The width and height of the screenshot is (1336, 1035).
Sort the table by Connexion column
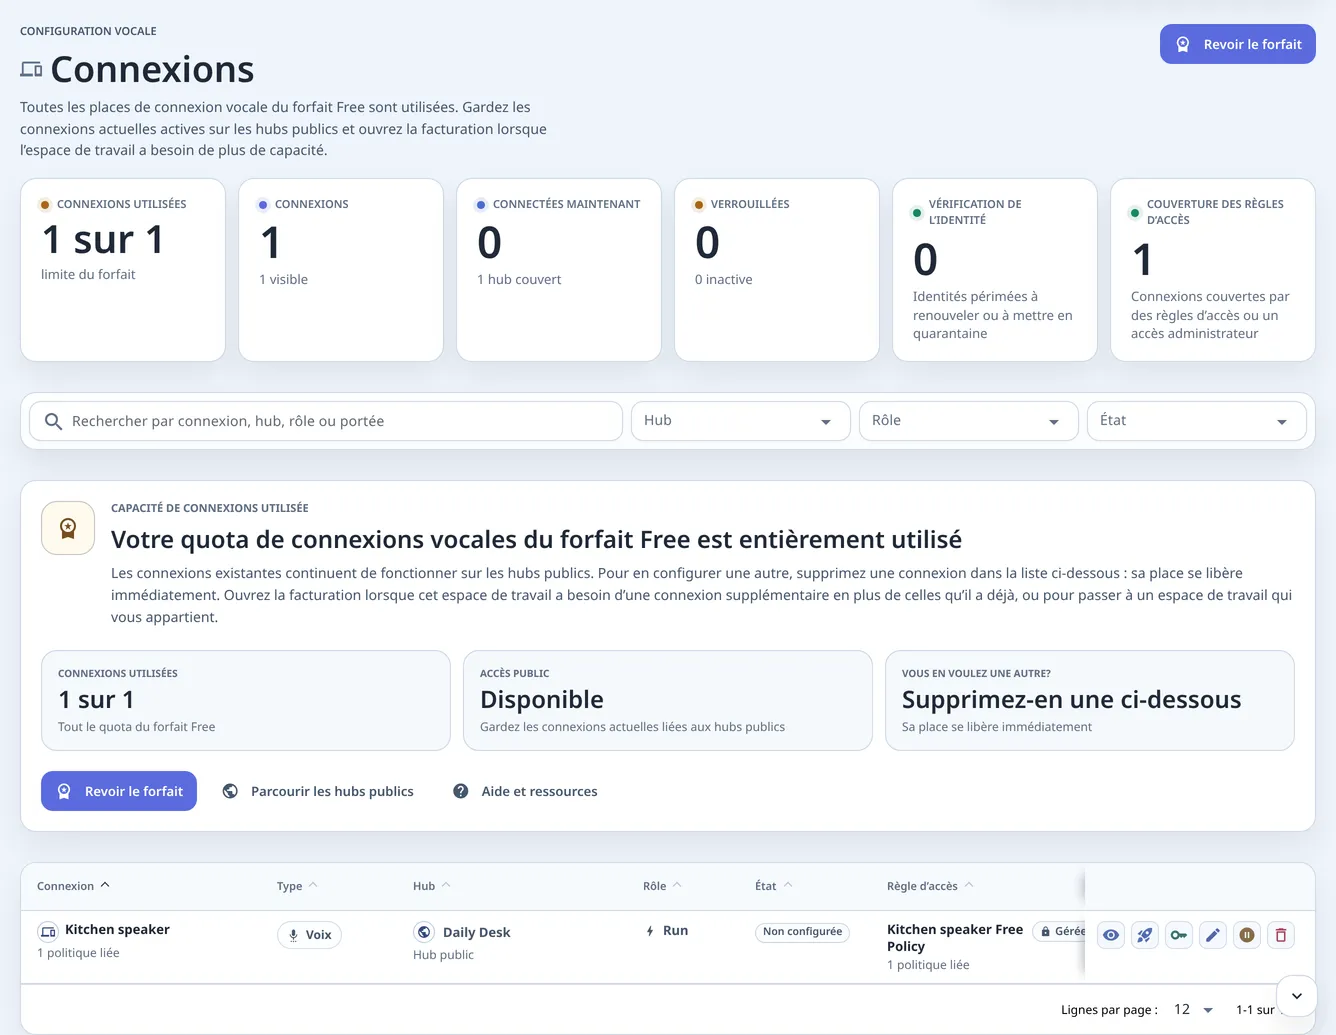(73, 886)
